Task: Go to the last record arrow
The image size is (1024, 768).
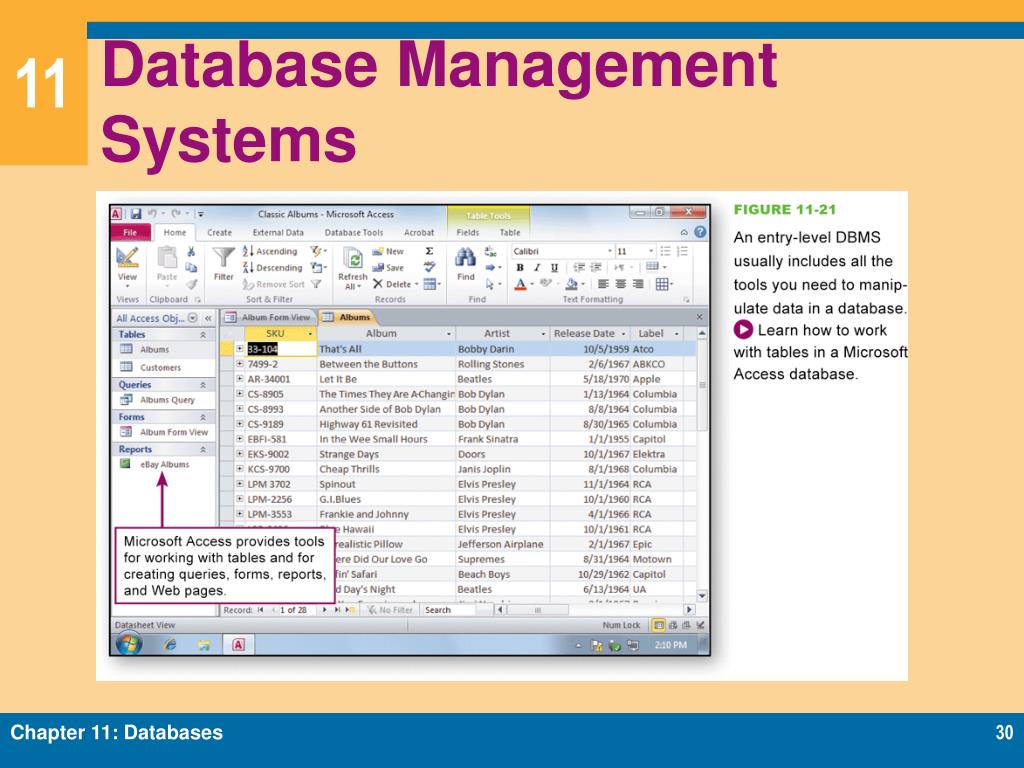Action: coord(338,610)
